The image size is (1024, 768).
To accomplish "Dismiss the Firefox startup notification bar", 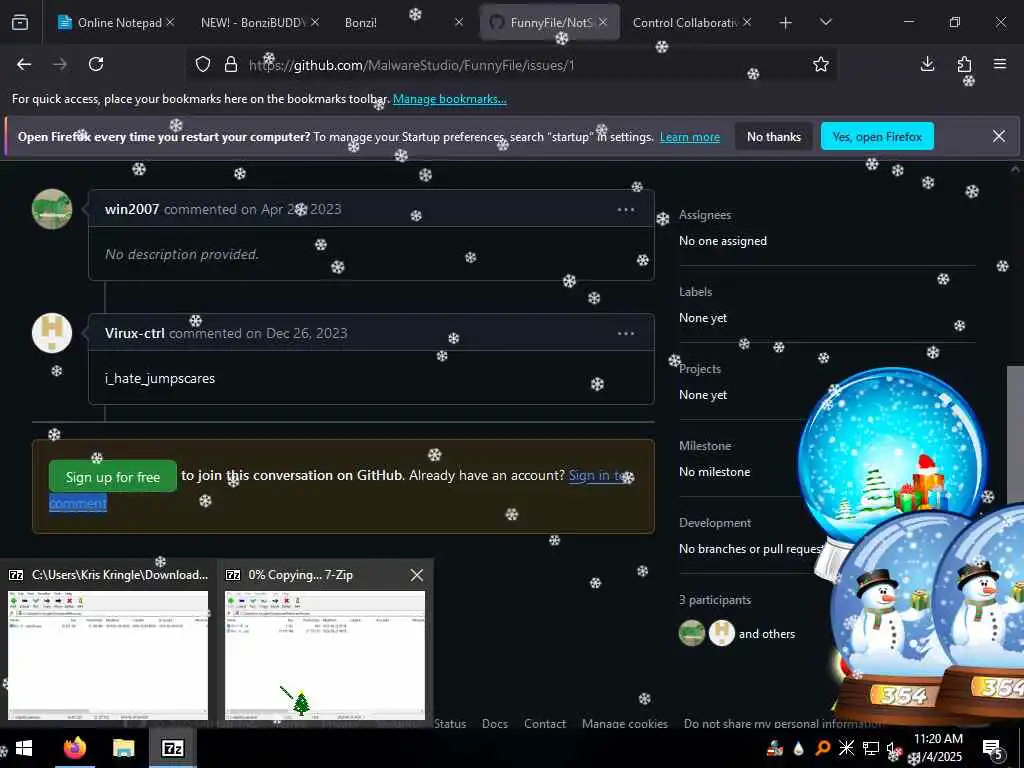I will tap(999, 136).
